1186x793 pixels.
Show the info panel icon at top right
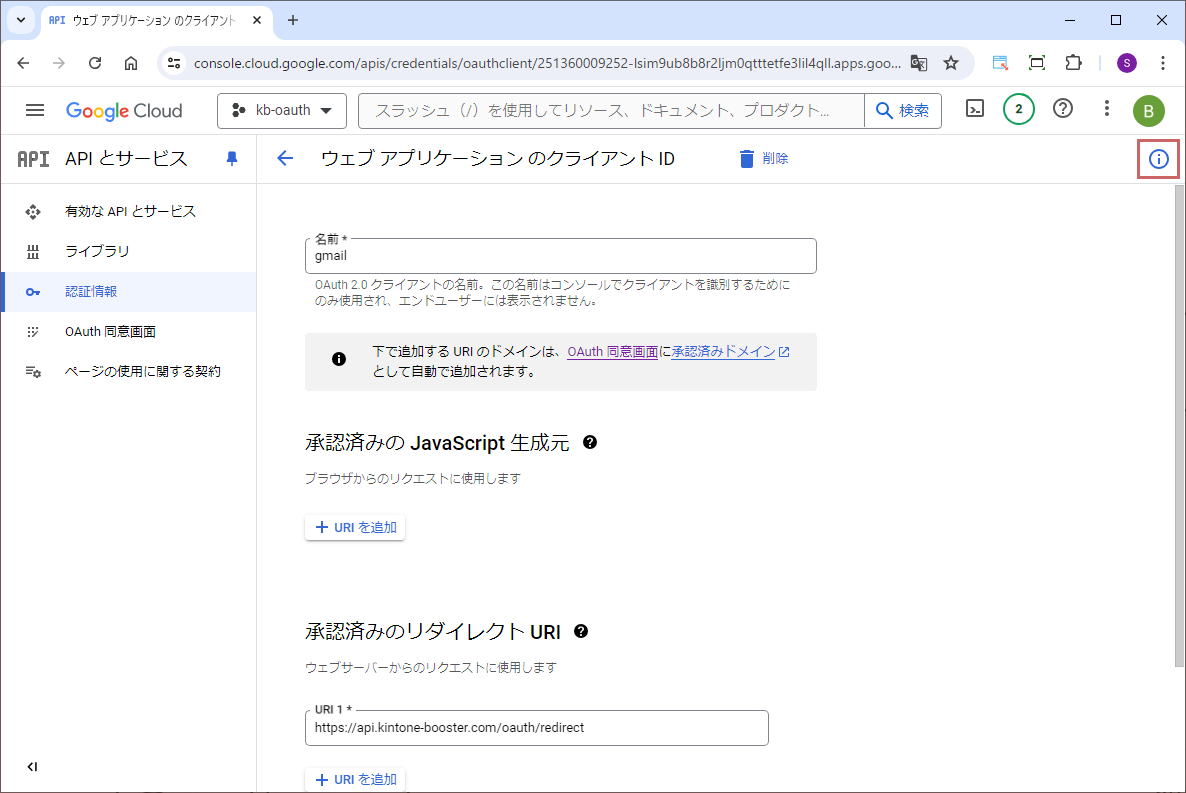tap(1158, 159)
